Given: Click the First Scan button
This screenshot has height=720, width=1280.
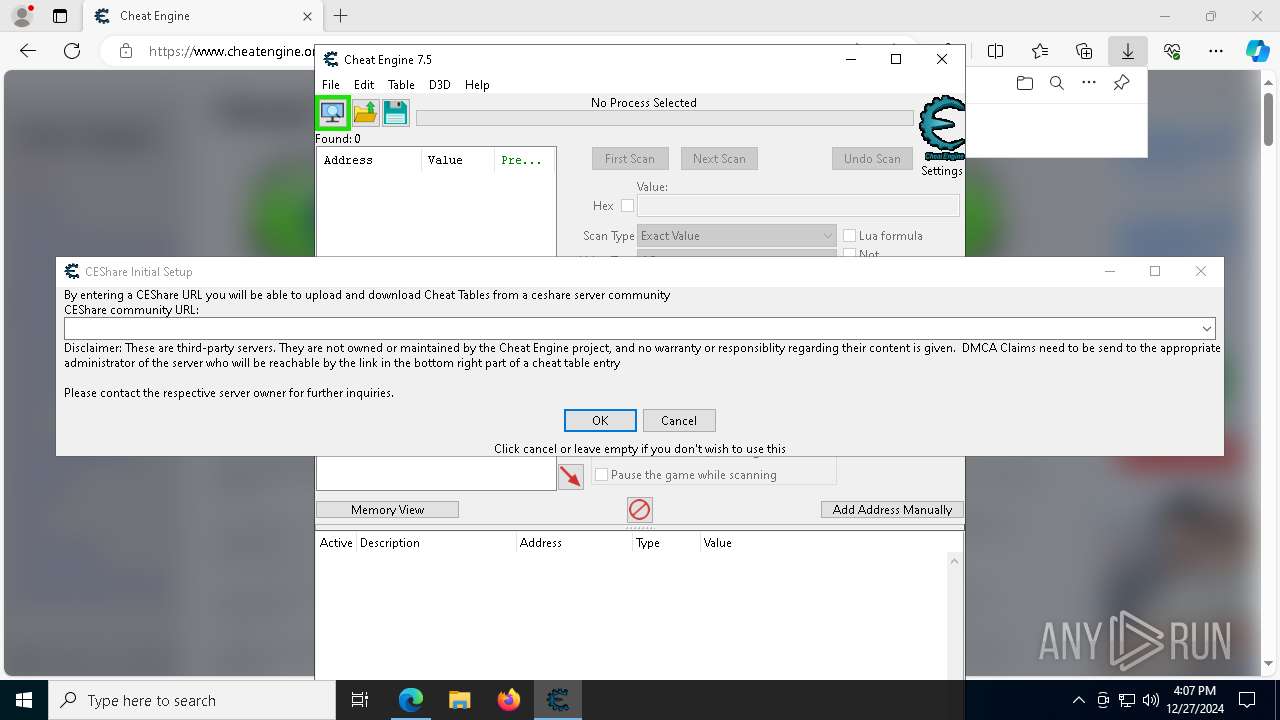Looking at the screenshot, I should [x=630, y=159].
